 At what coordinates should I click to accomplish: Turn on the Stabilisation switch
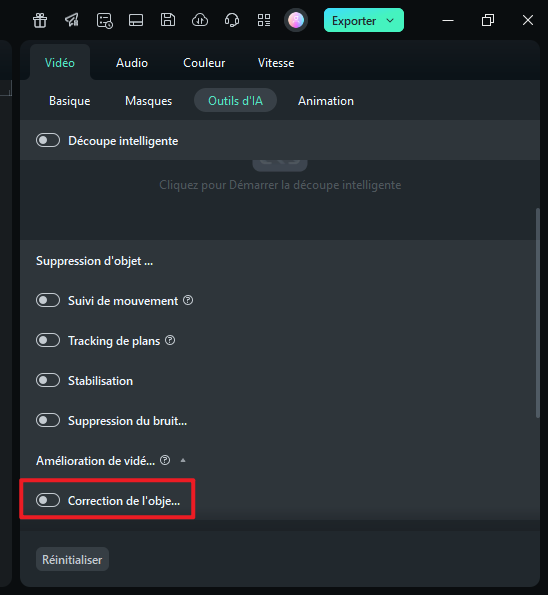coord(48,380)
